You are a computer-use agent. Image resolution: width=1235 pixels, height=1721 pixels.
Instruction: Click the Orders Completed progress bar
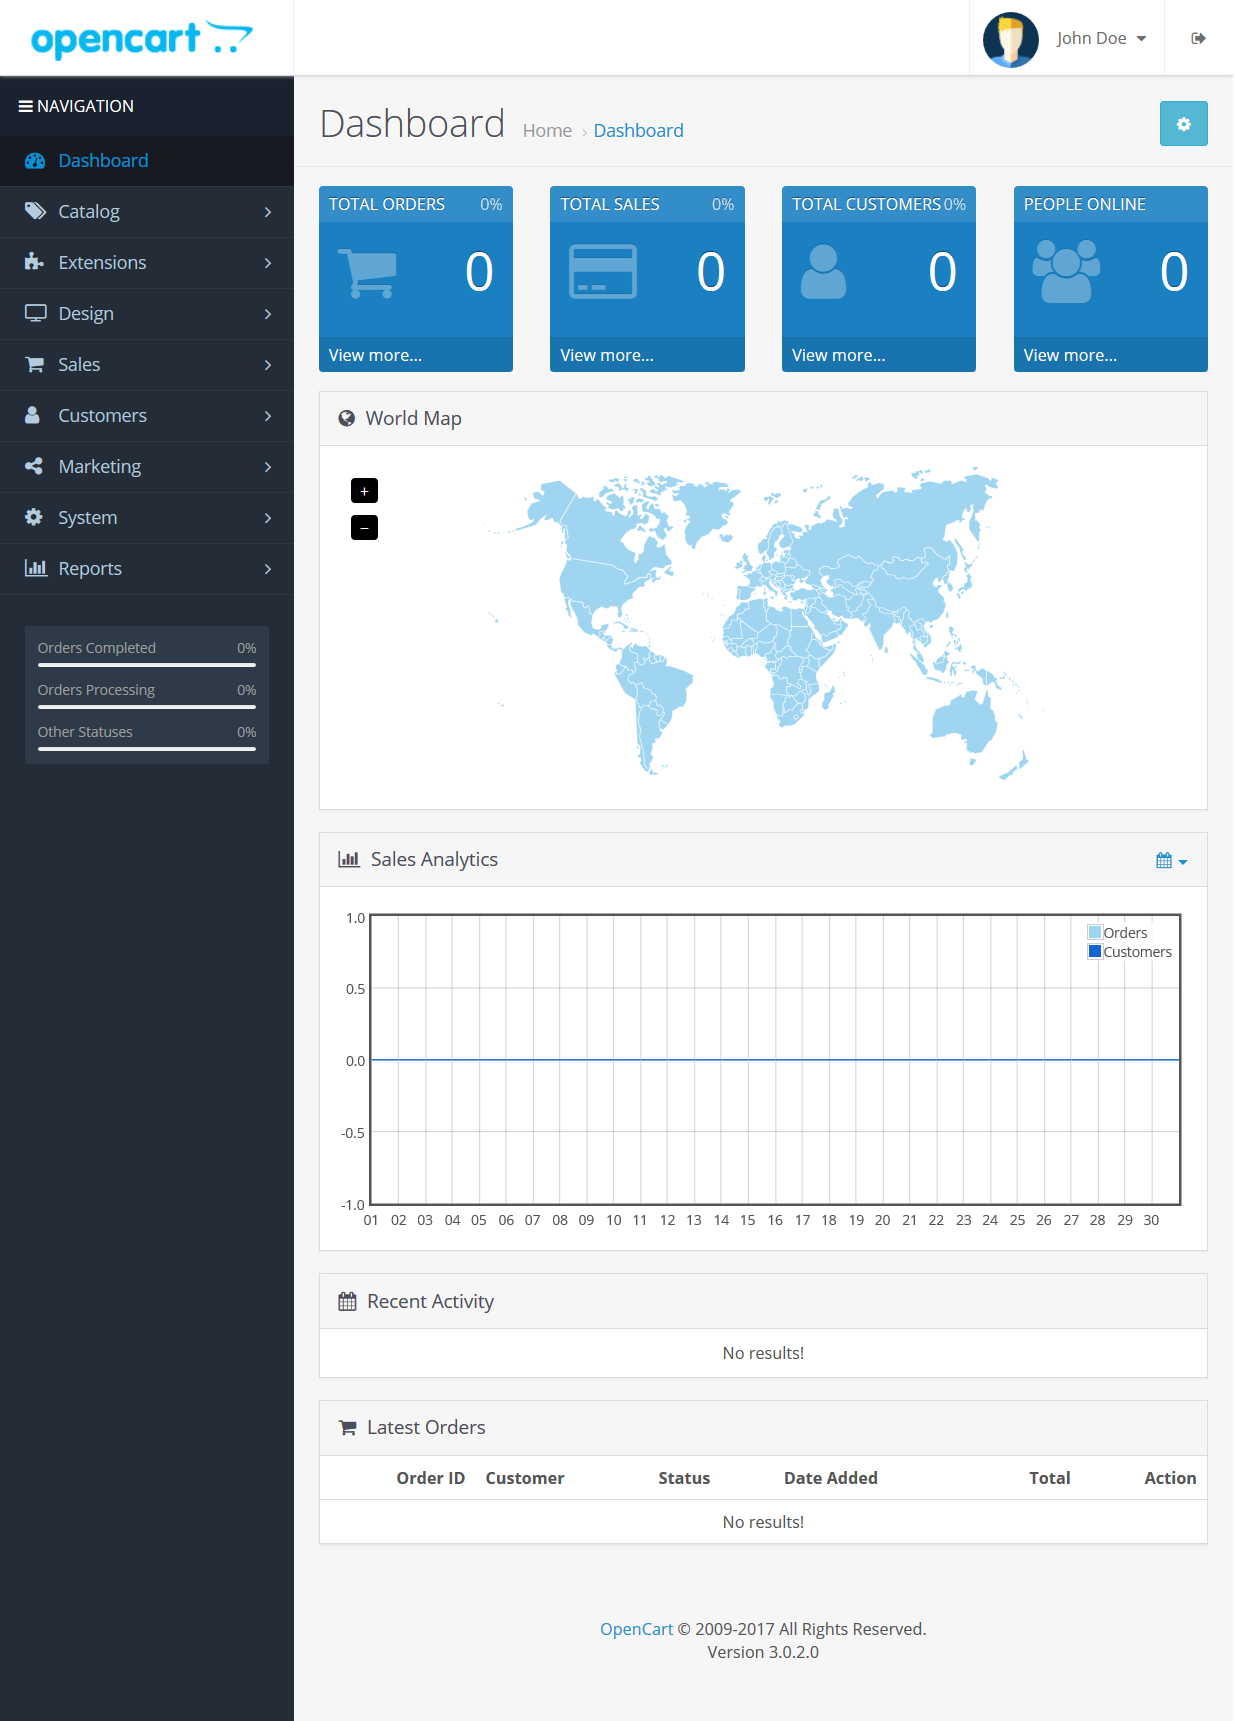point(146,664)
